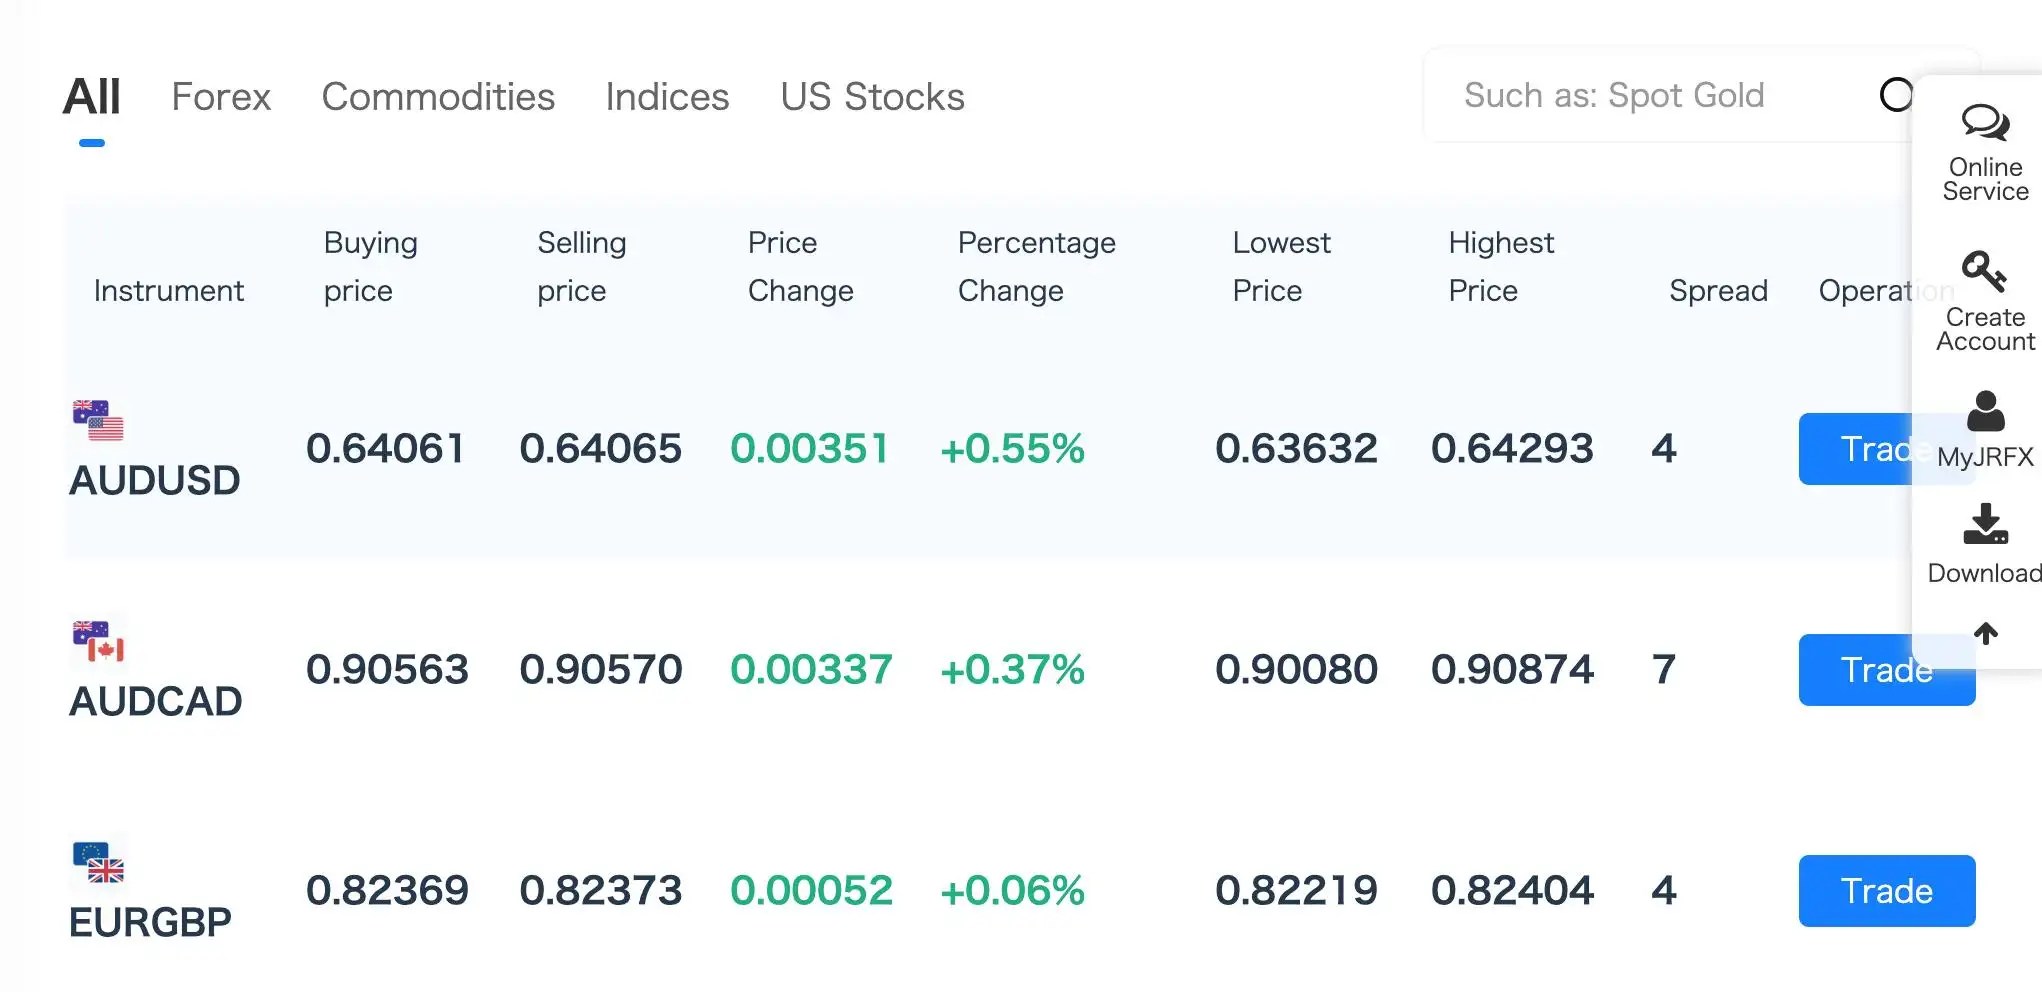The image size is (2042, 992).
Task: Open the AUDUSD instrument name
Action: [x=155, y=481]
